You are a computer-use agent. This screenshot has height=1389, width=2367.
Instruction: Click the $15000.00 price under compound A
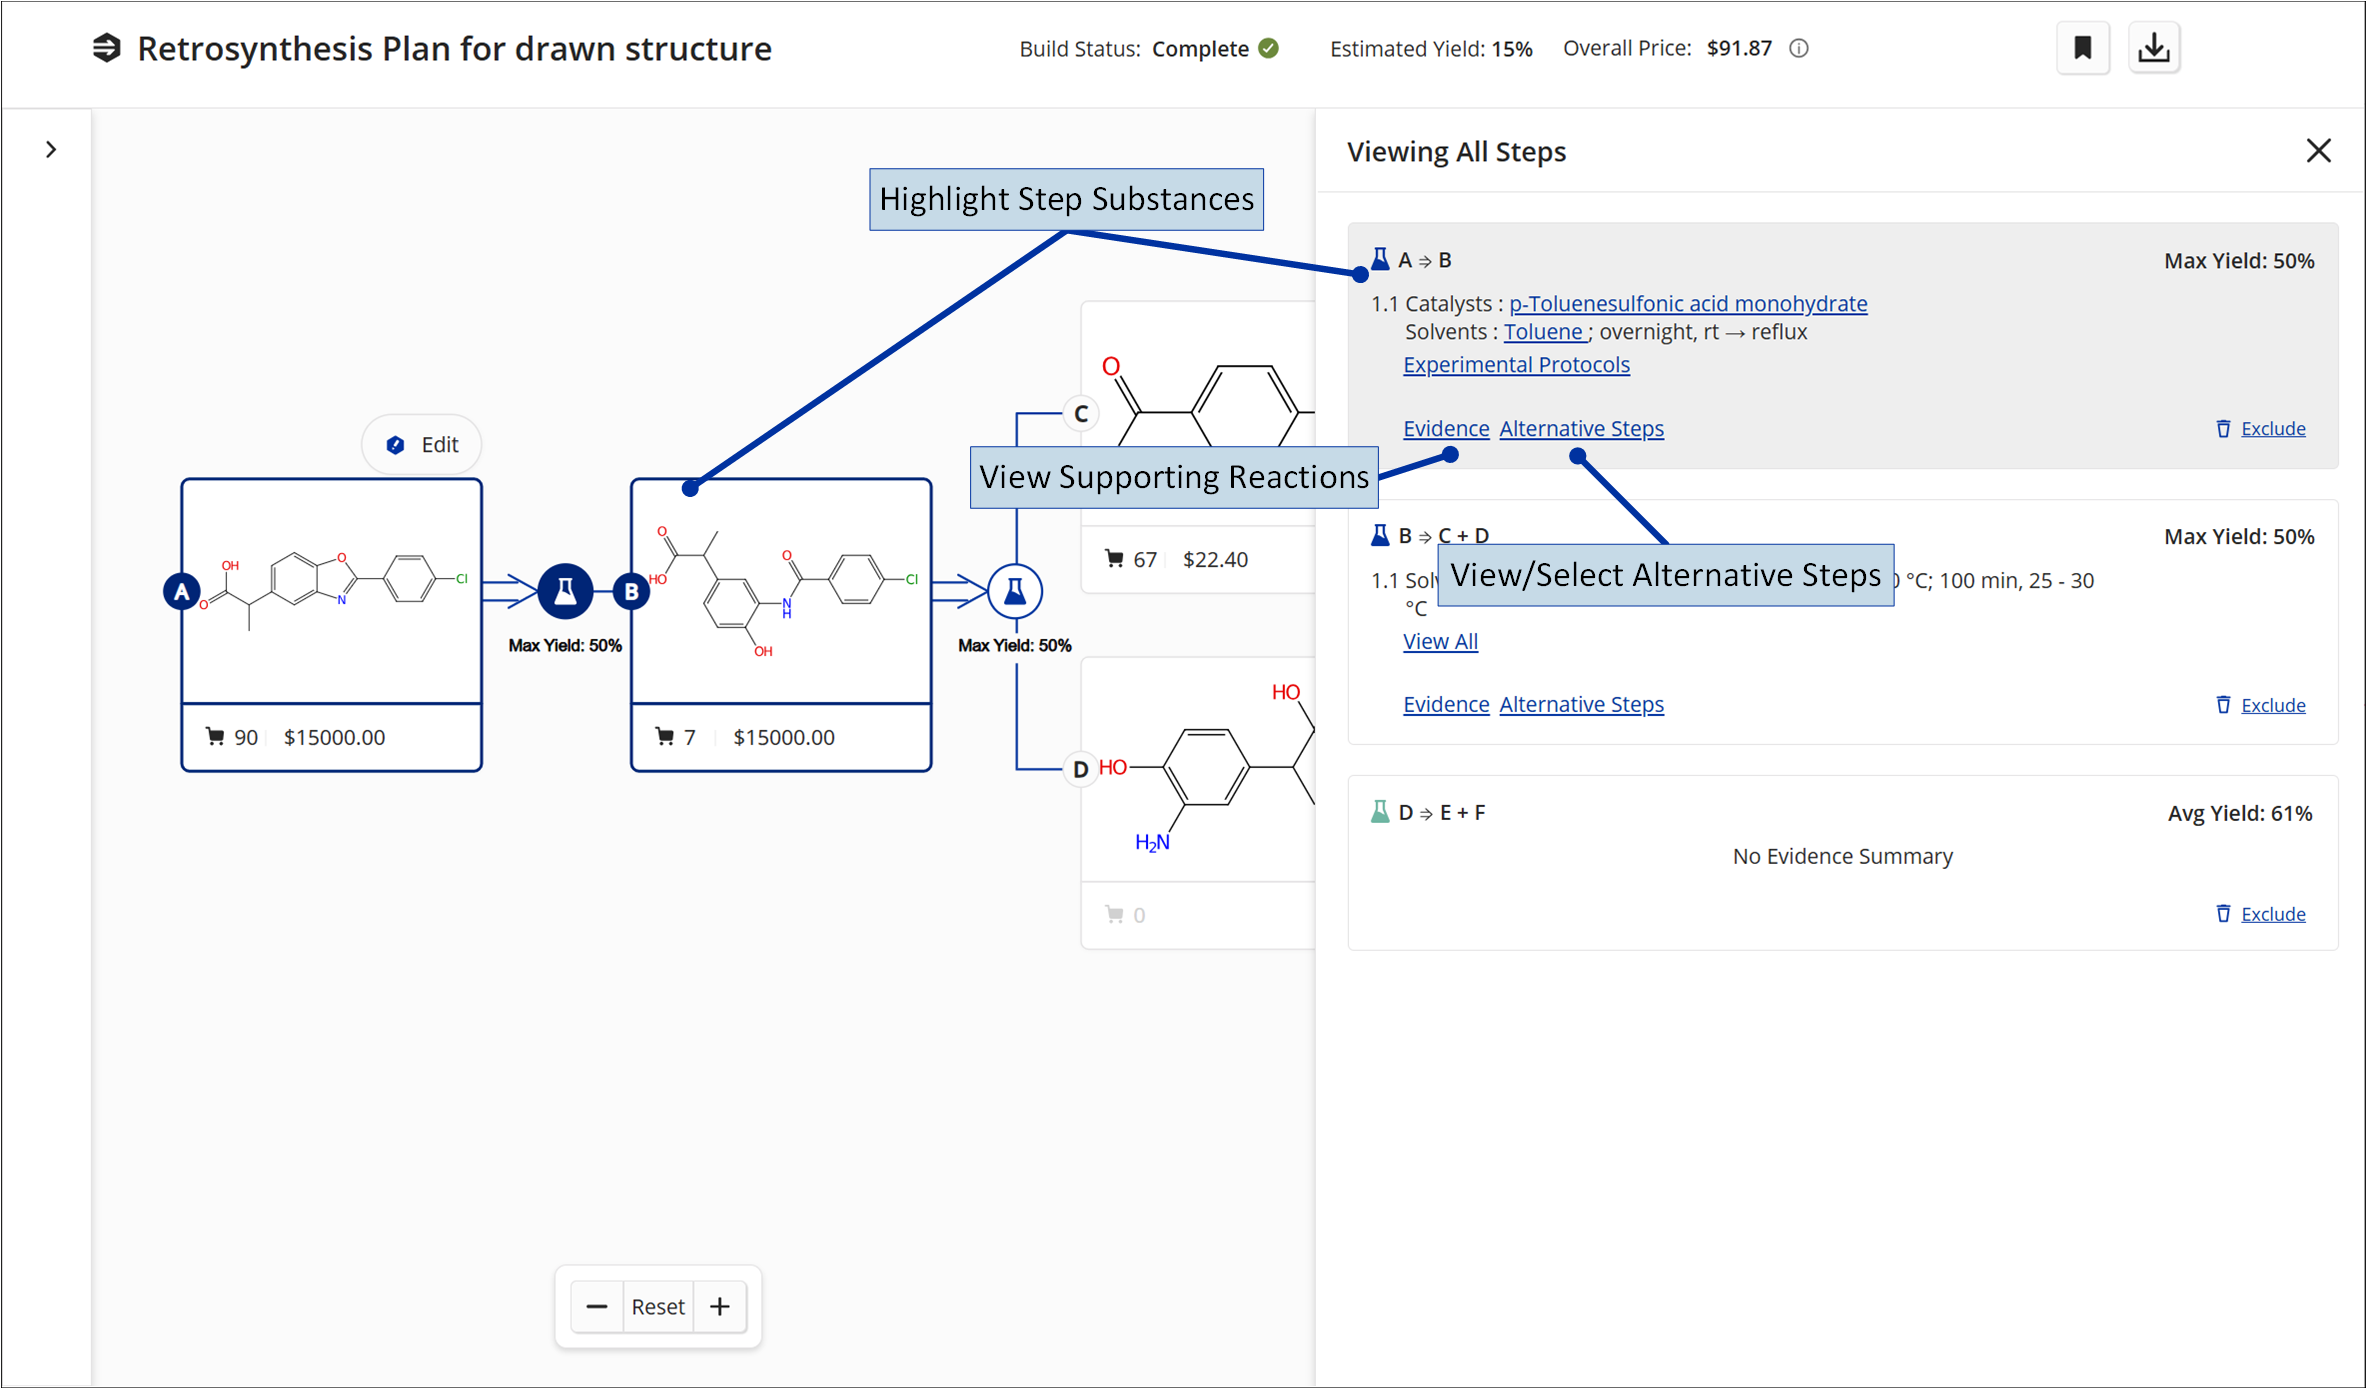click(x=334, y=737)
